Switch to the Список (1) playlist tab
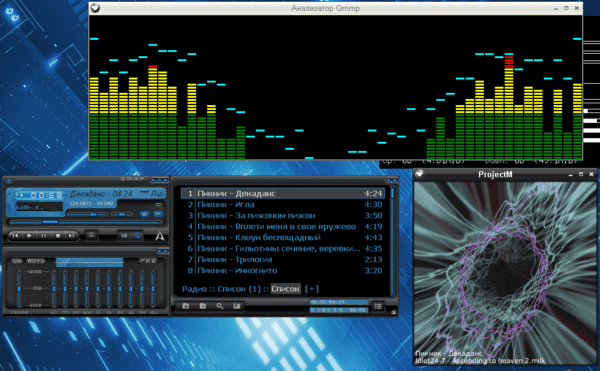This screenshot has width=600, height=371. click(239, 289)
